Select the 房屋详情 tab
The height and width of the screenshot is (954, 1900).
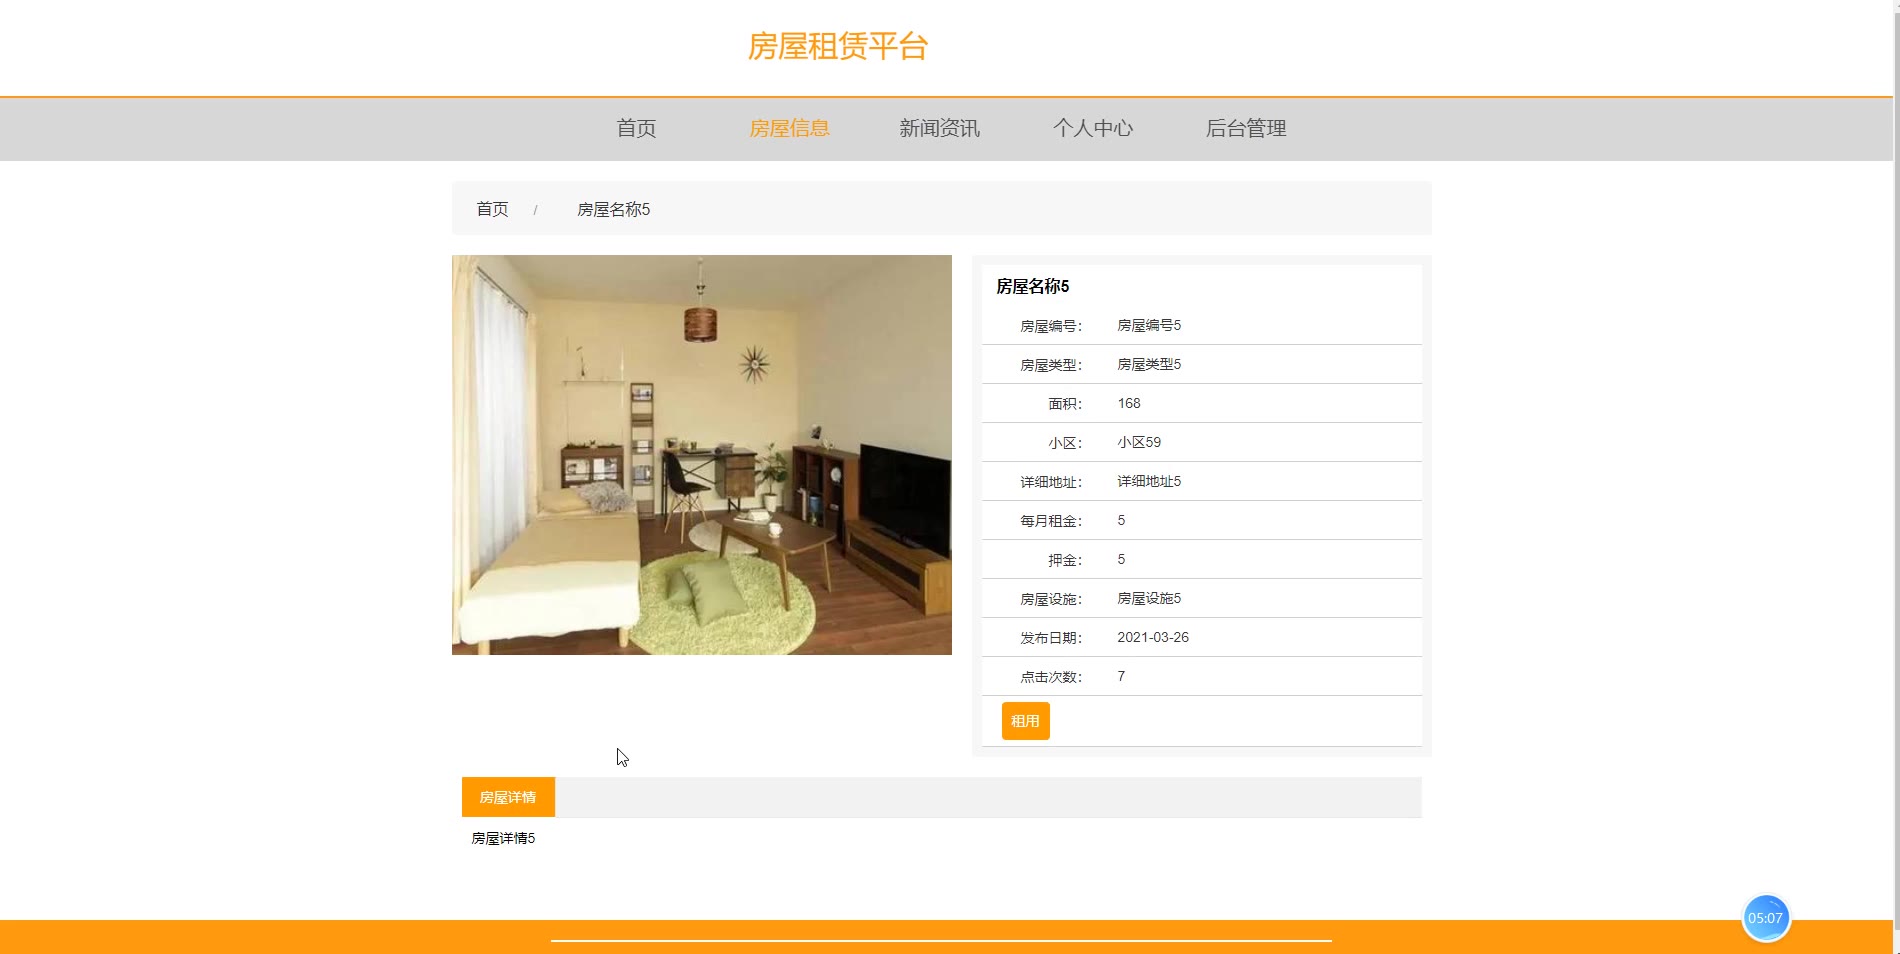[x=508, y=797]
